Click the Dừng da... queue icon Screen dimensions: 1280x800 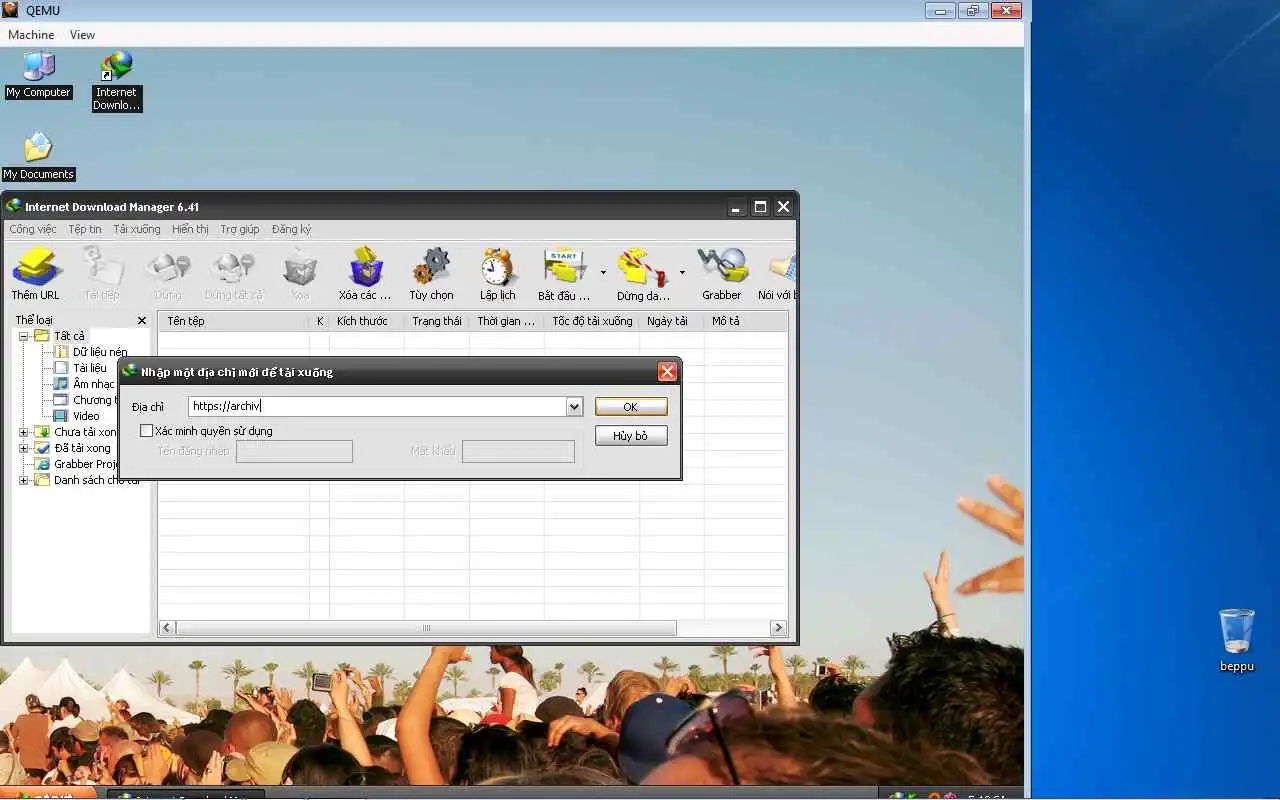(x=643, y=273)
